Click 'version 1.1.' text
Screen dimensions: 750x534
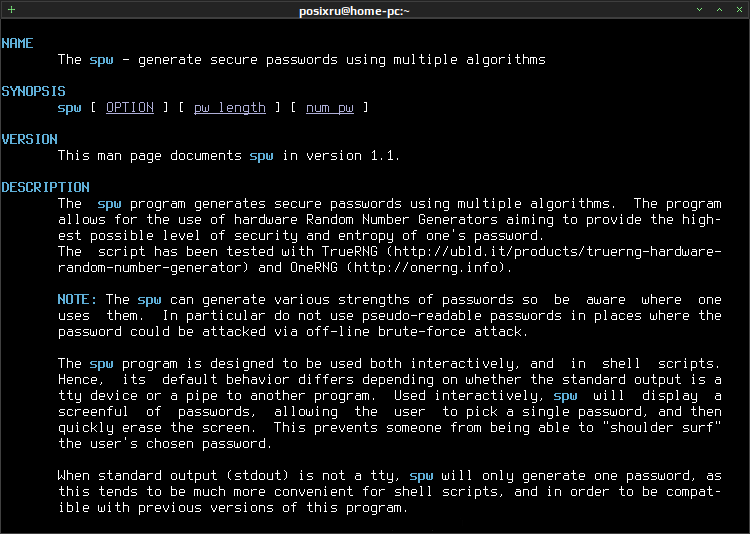[x=353, y=156]
